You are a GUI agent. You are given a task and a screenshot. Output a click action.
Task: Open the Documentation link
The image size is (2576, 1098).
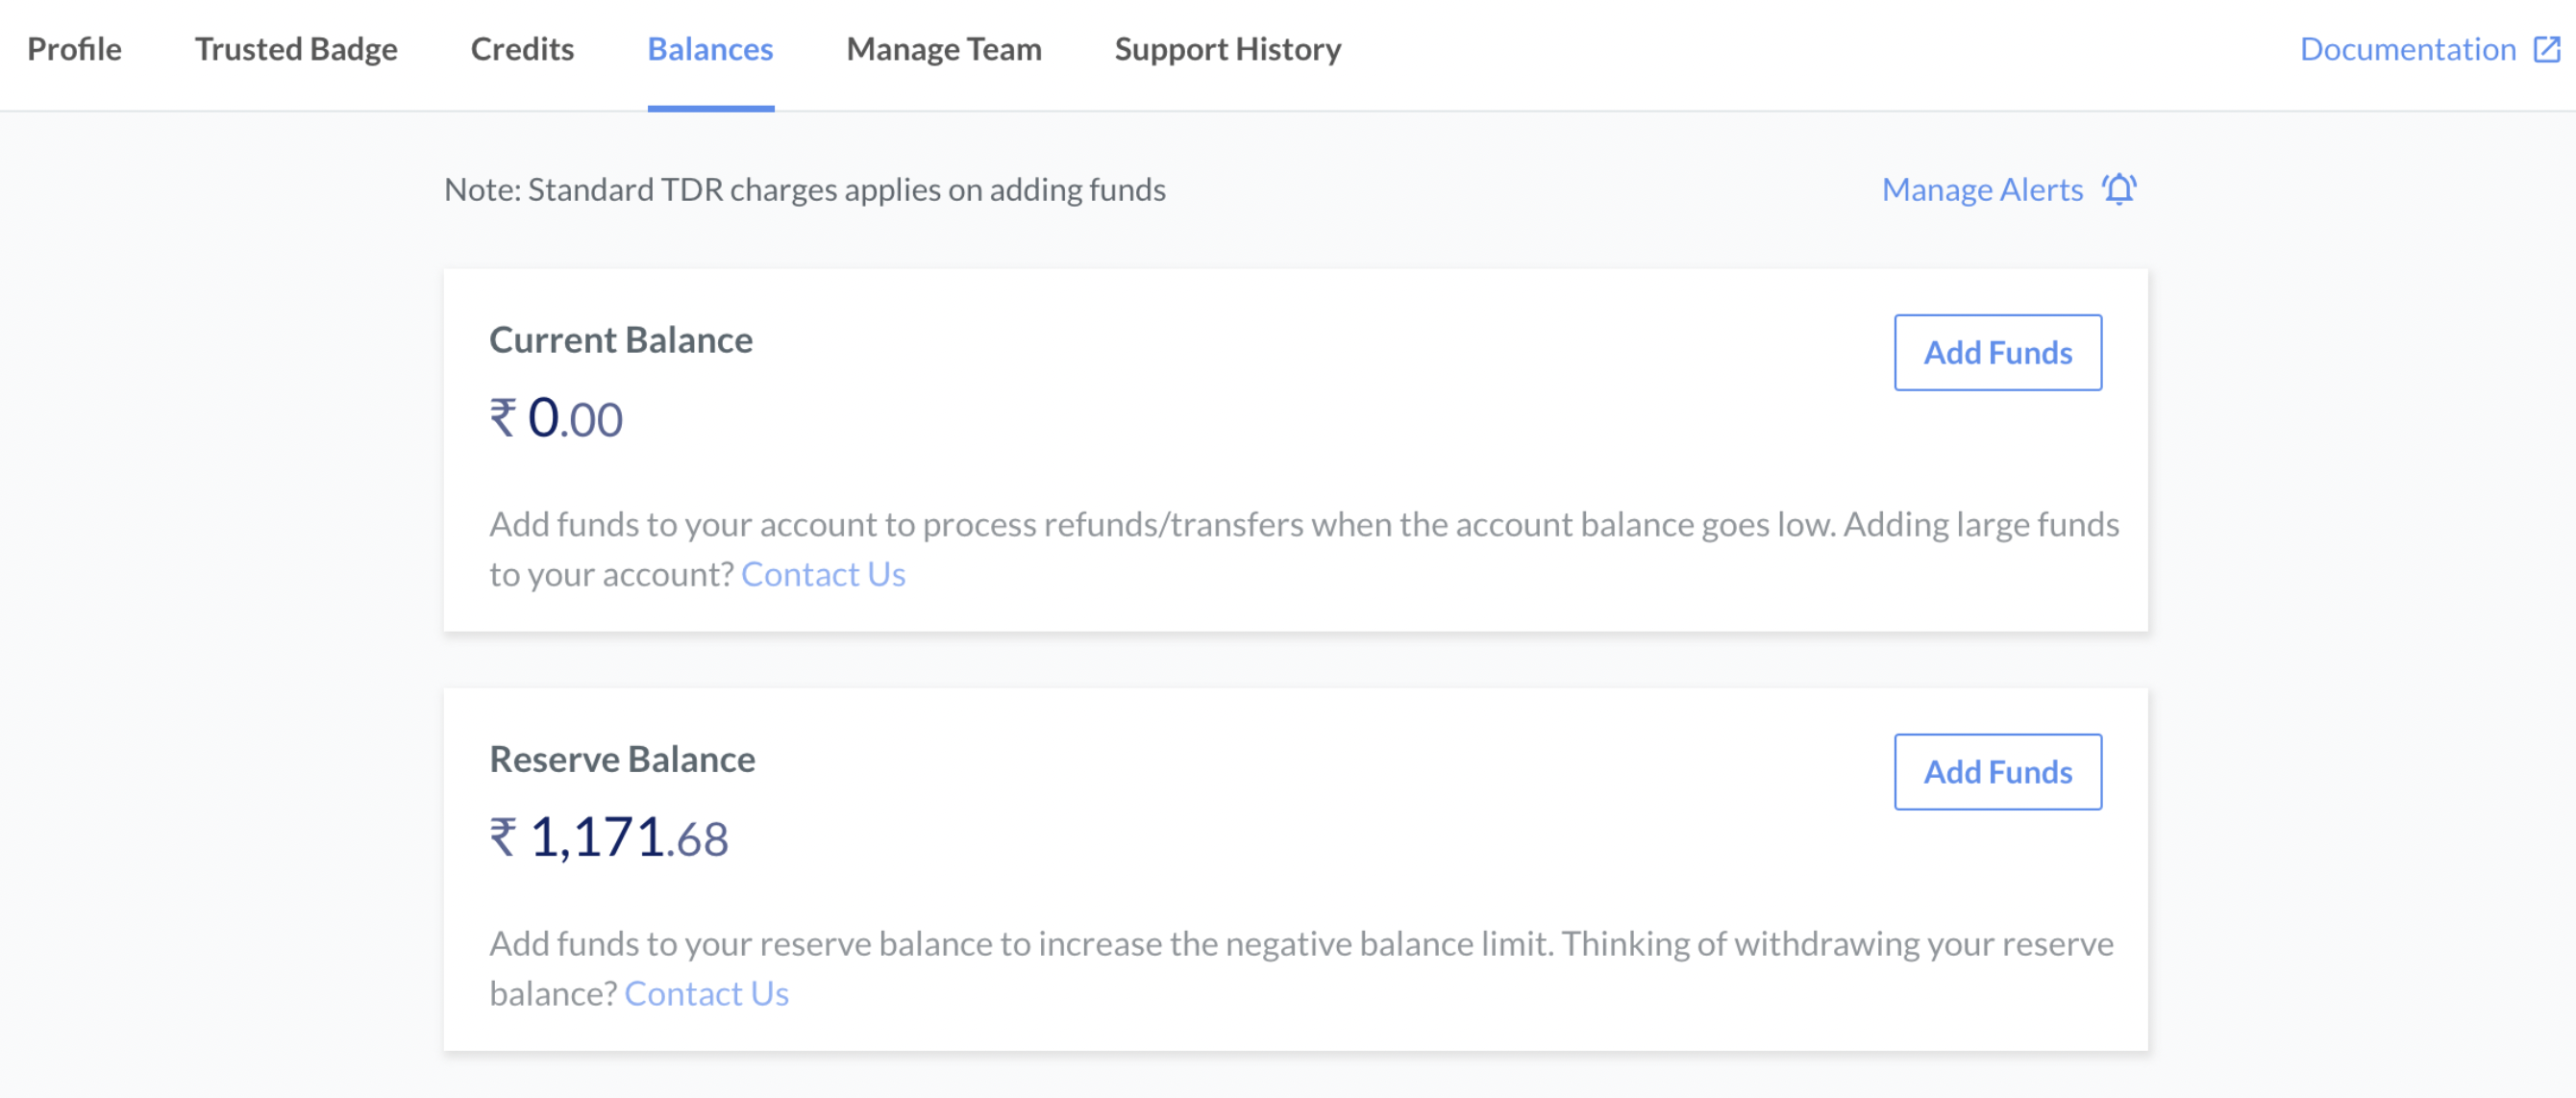[2410, 48]
